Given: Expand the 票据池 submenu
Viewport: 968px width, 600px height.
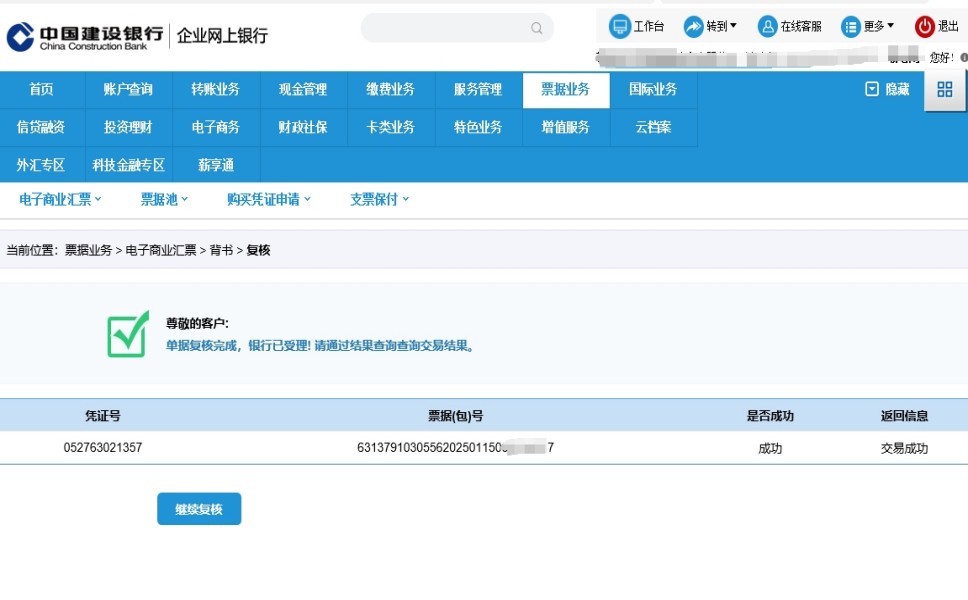Looking at the screenshot, I should [x=164, y=199].
